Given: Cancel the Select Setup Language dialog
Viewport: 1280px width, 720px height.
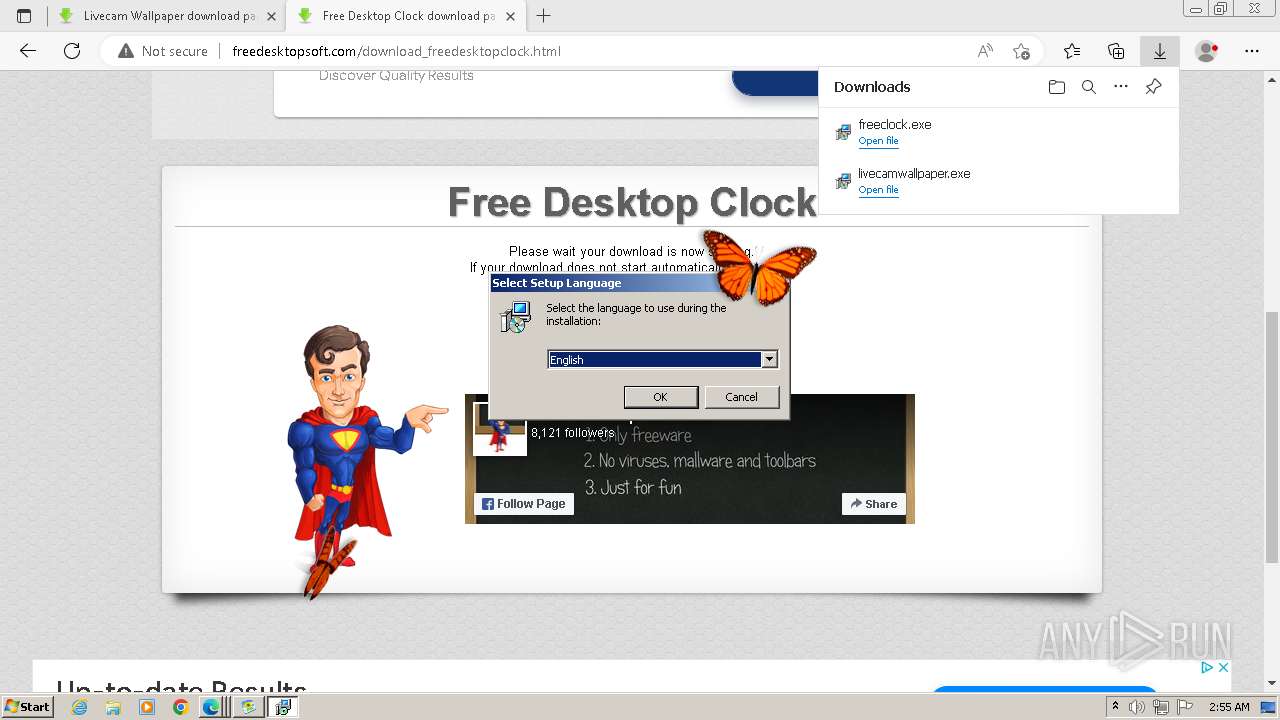Looking at the screenshot, I should click(x=741, y=397).
